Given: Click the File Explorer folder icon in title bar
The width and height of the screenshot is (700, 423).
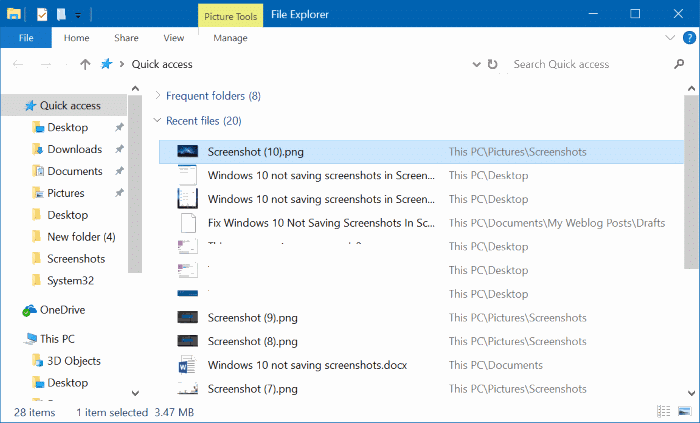Looking at the screenshot, I should pyautogui.click(x=14, y=14).
